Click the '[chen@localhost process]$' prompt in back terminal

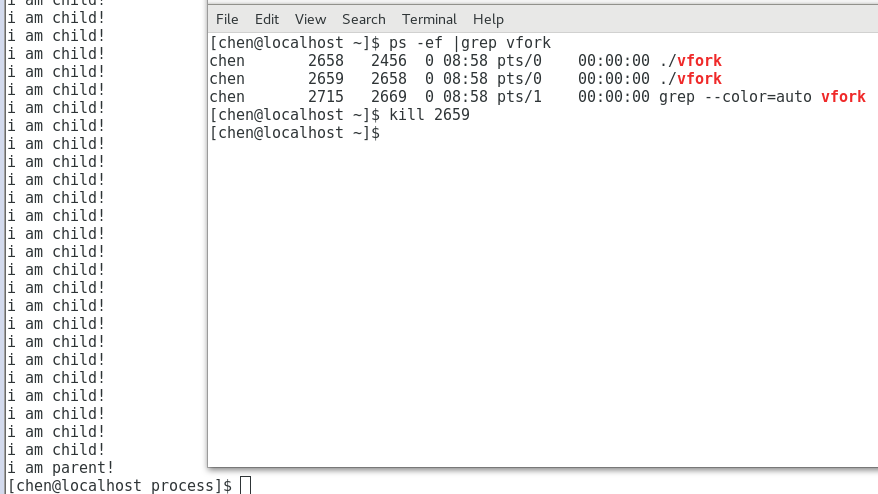(x=120, y=486)
